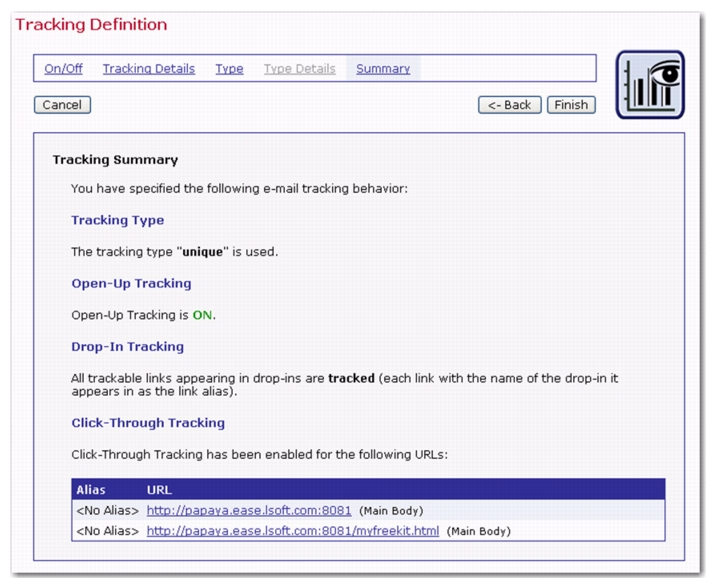Select the Type Details tab
The image size is (716, 588).
click(x=299, y=69)
